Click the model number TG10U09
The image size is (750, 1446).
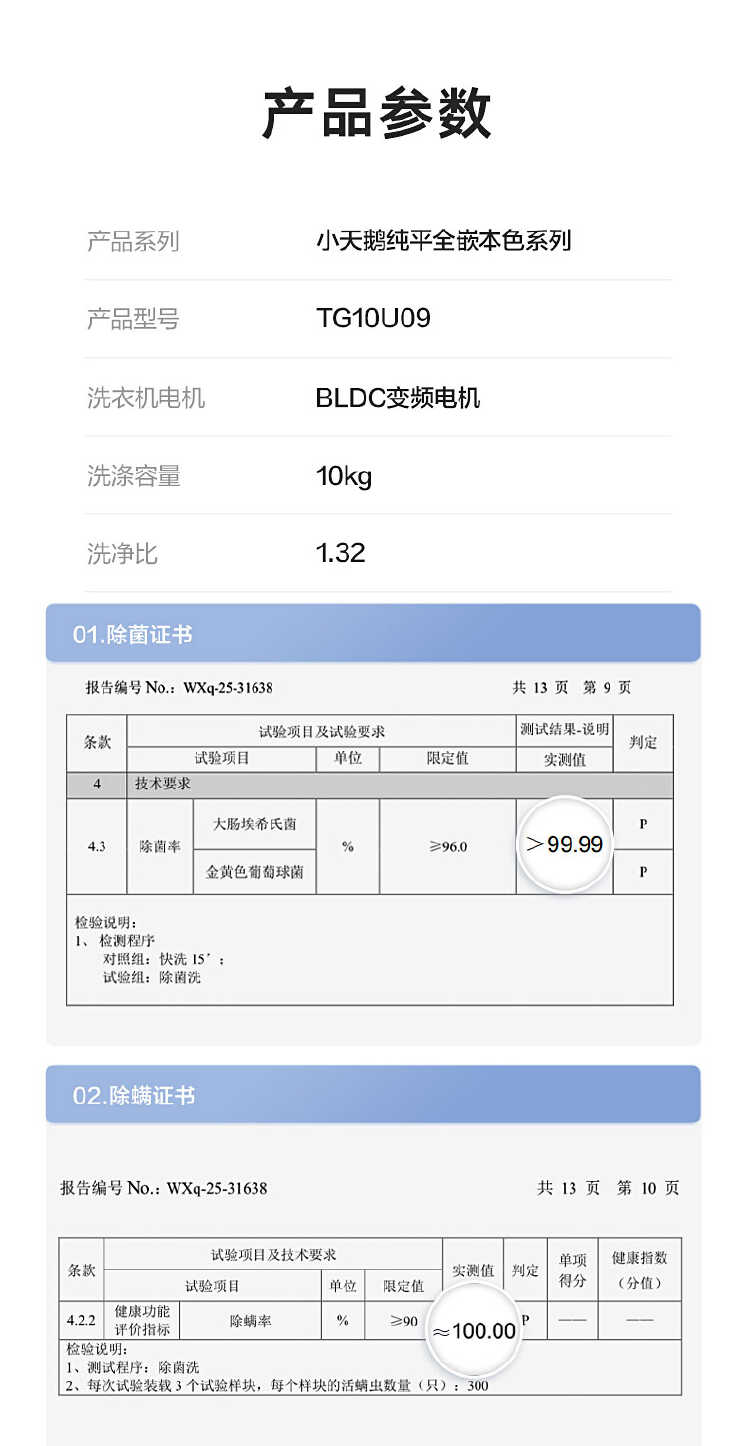point(373,319)
